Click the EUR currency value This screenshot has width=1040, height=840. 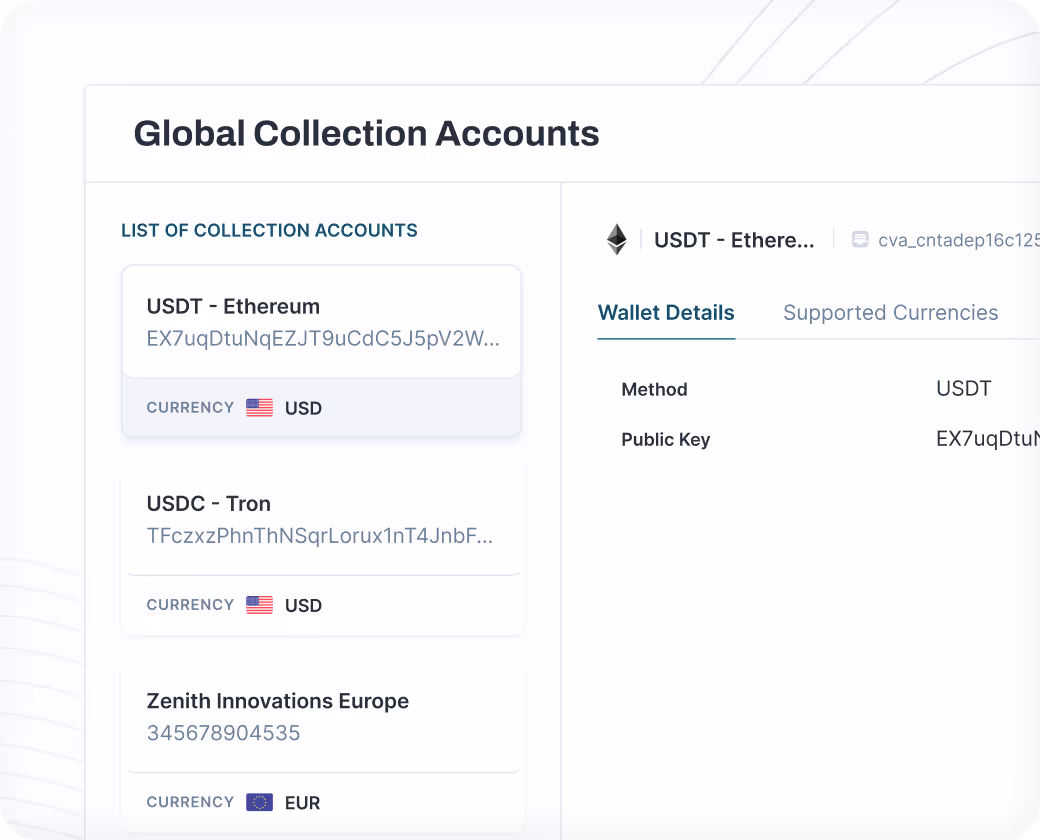[302, 803]
